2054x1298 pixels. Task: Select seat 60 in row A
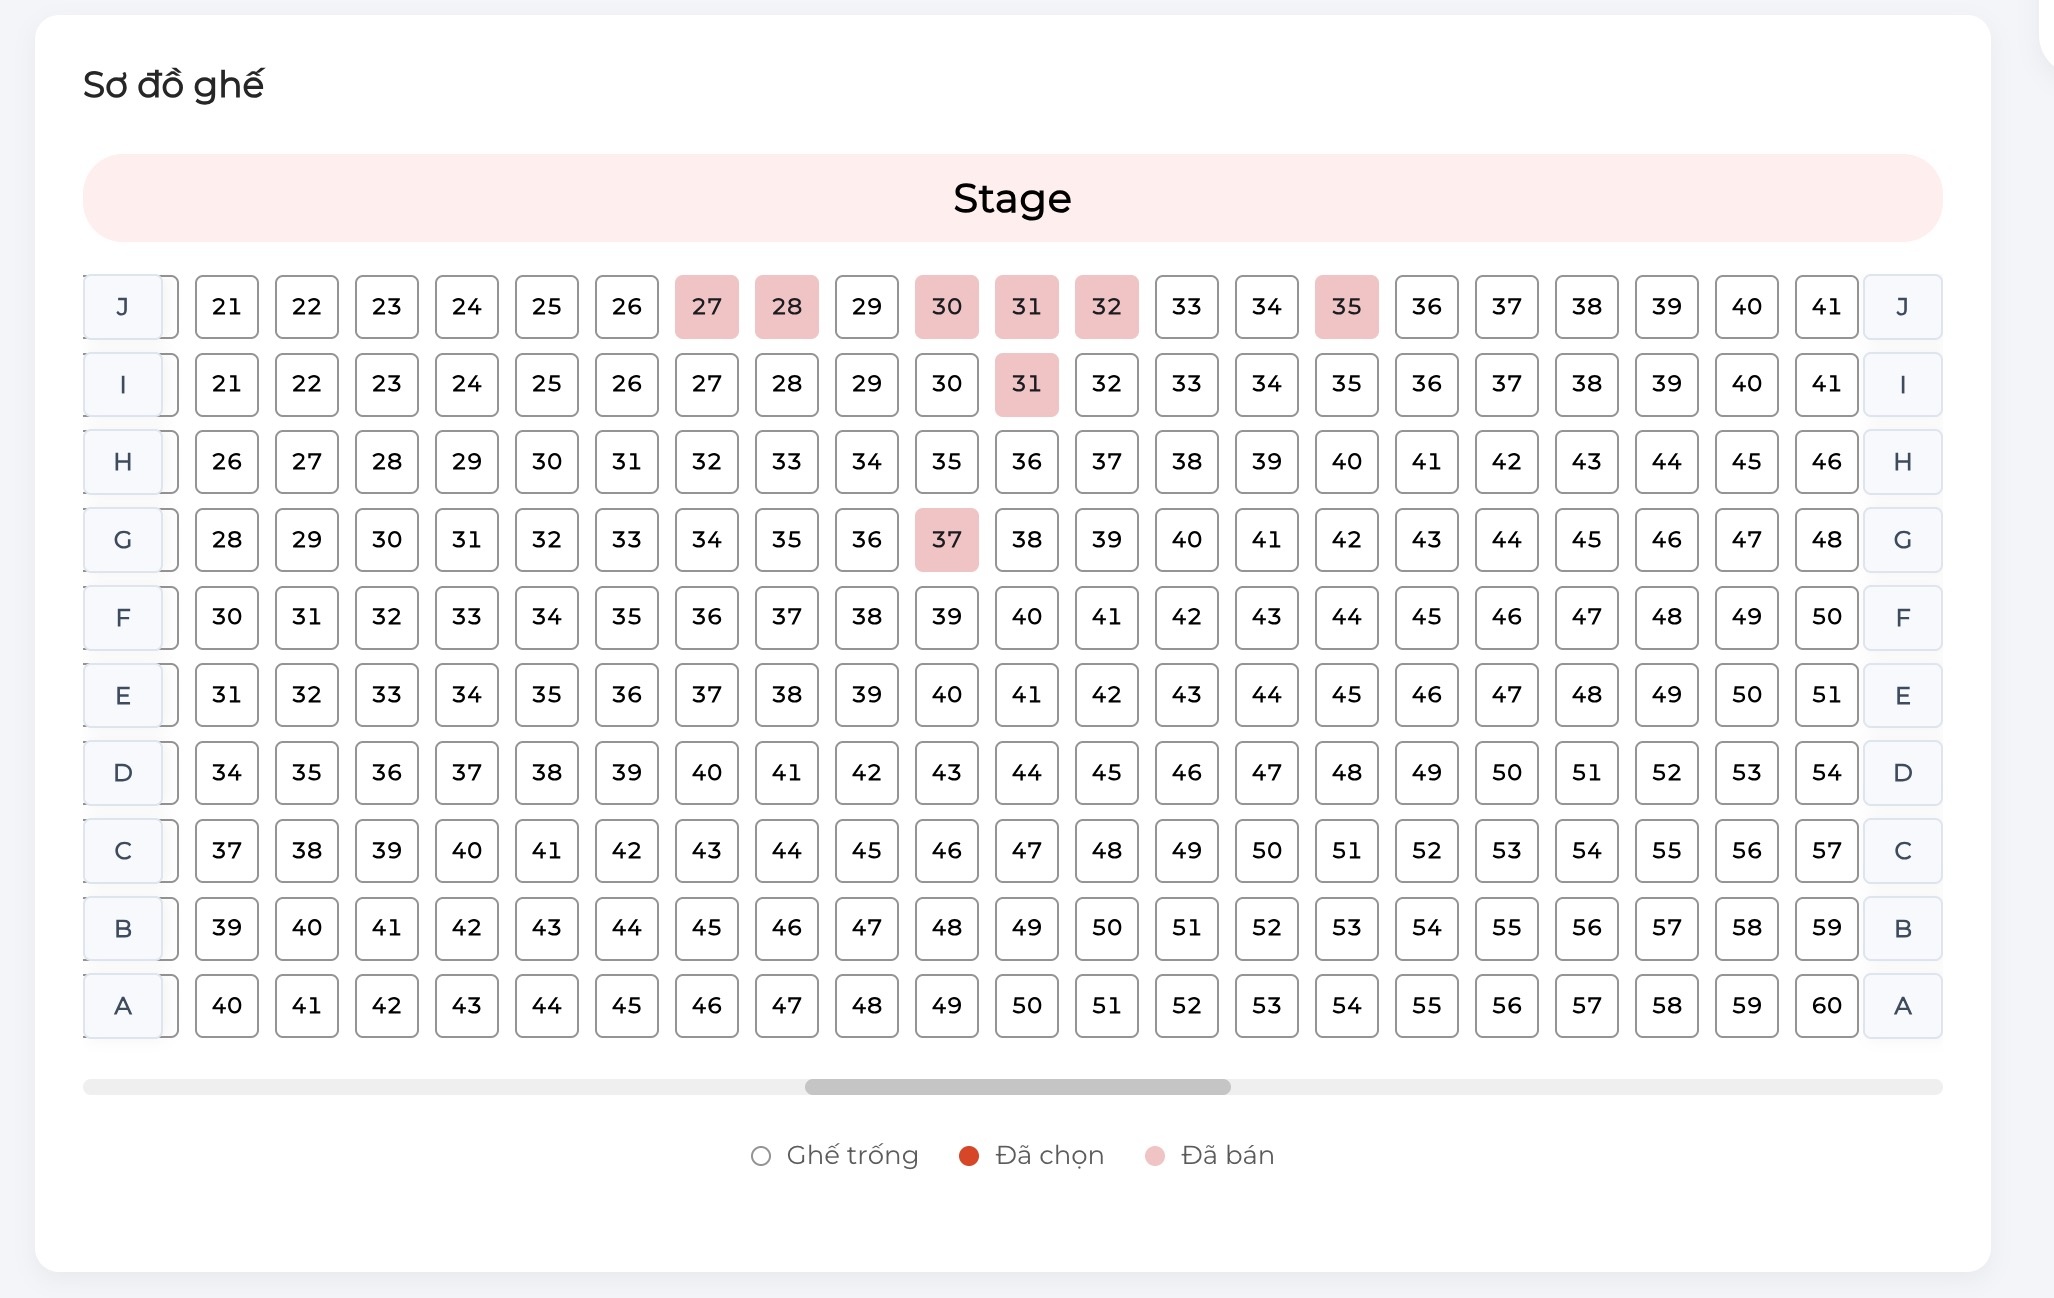[x=1826, y=1006]
